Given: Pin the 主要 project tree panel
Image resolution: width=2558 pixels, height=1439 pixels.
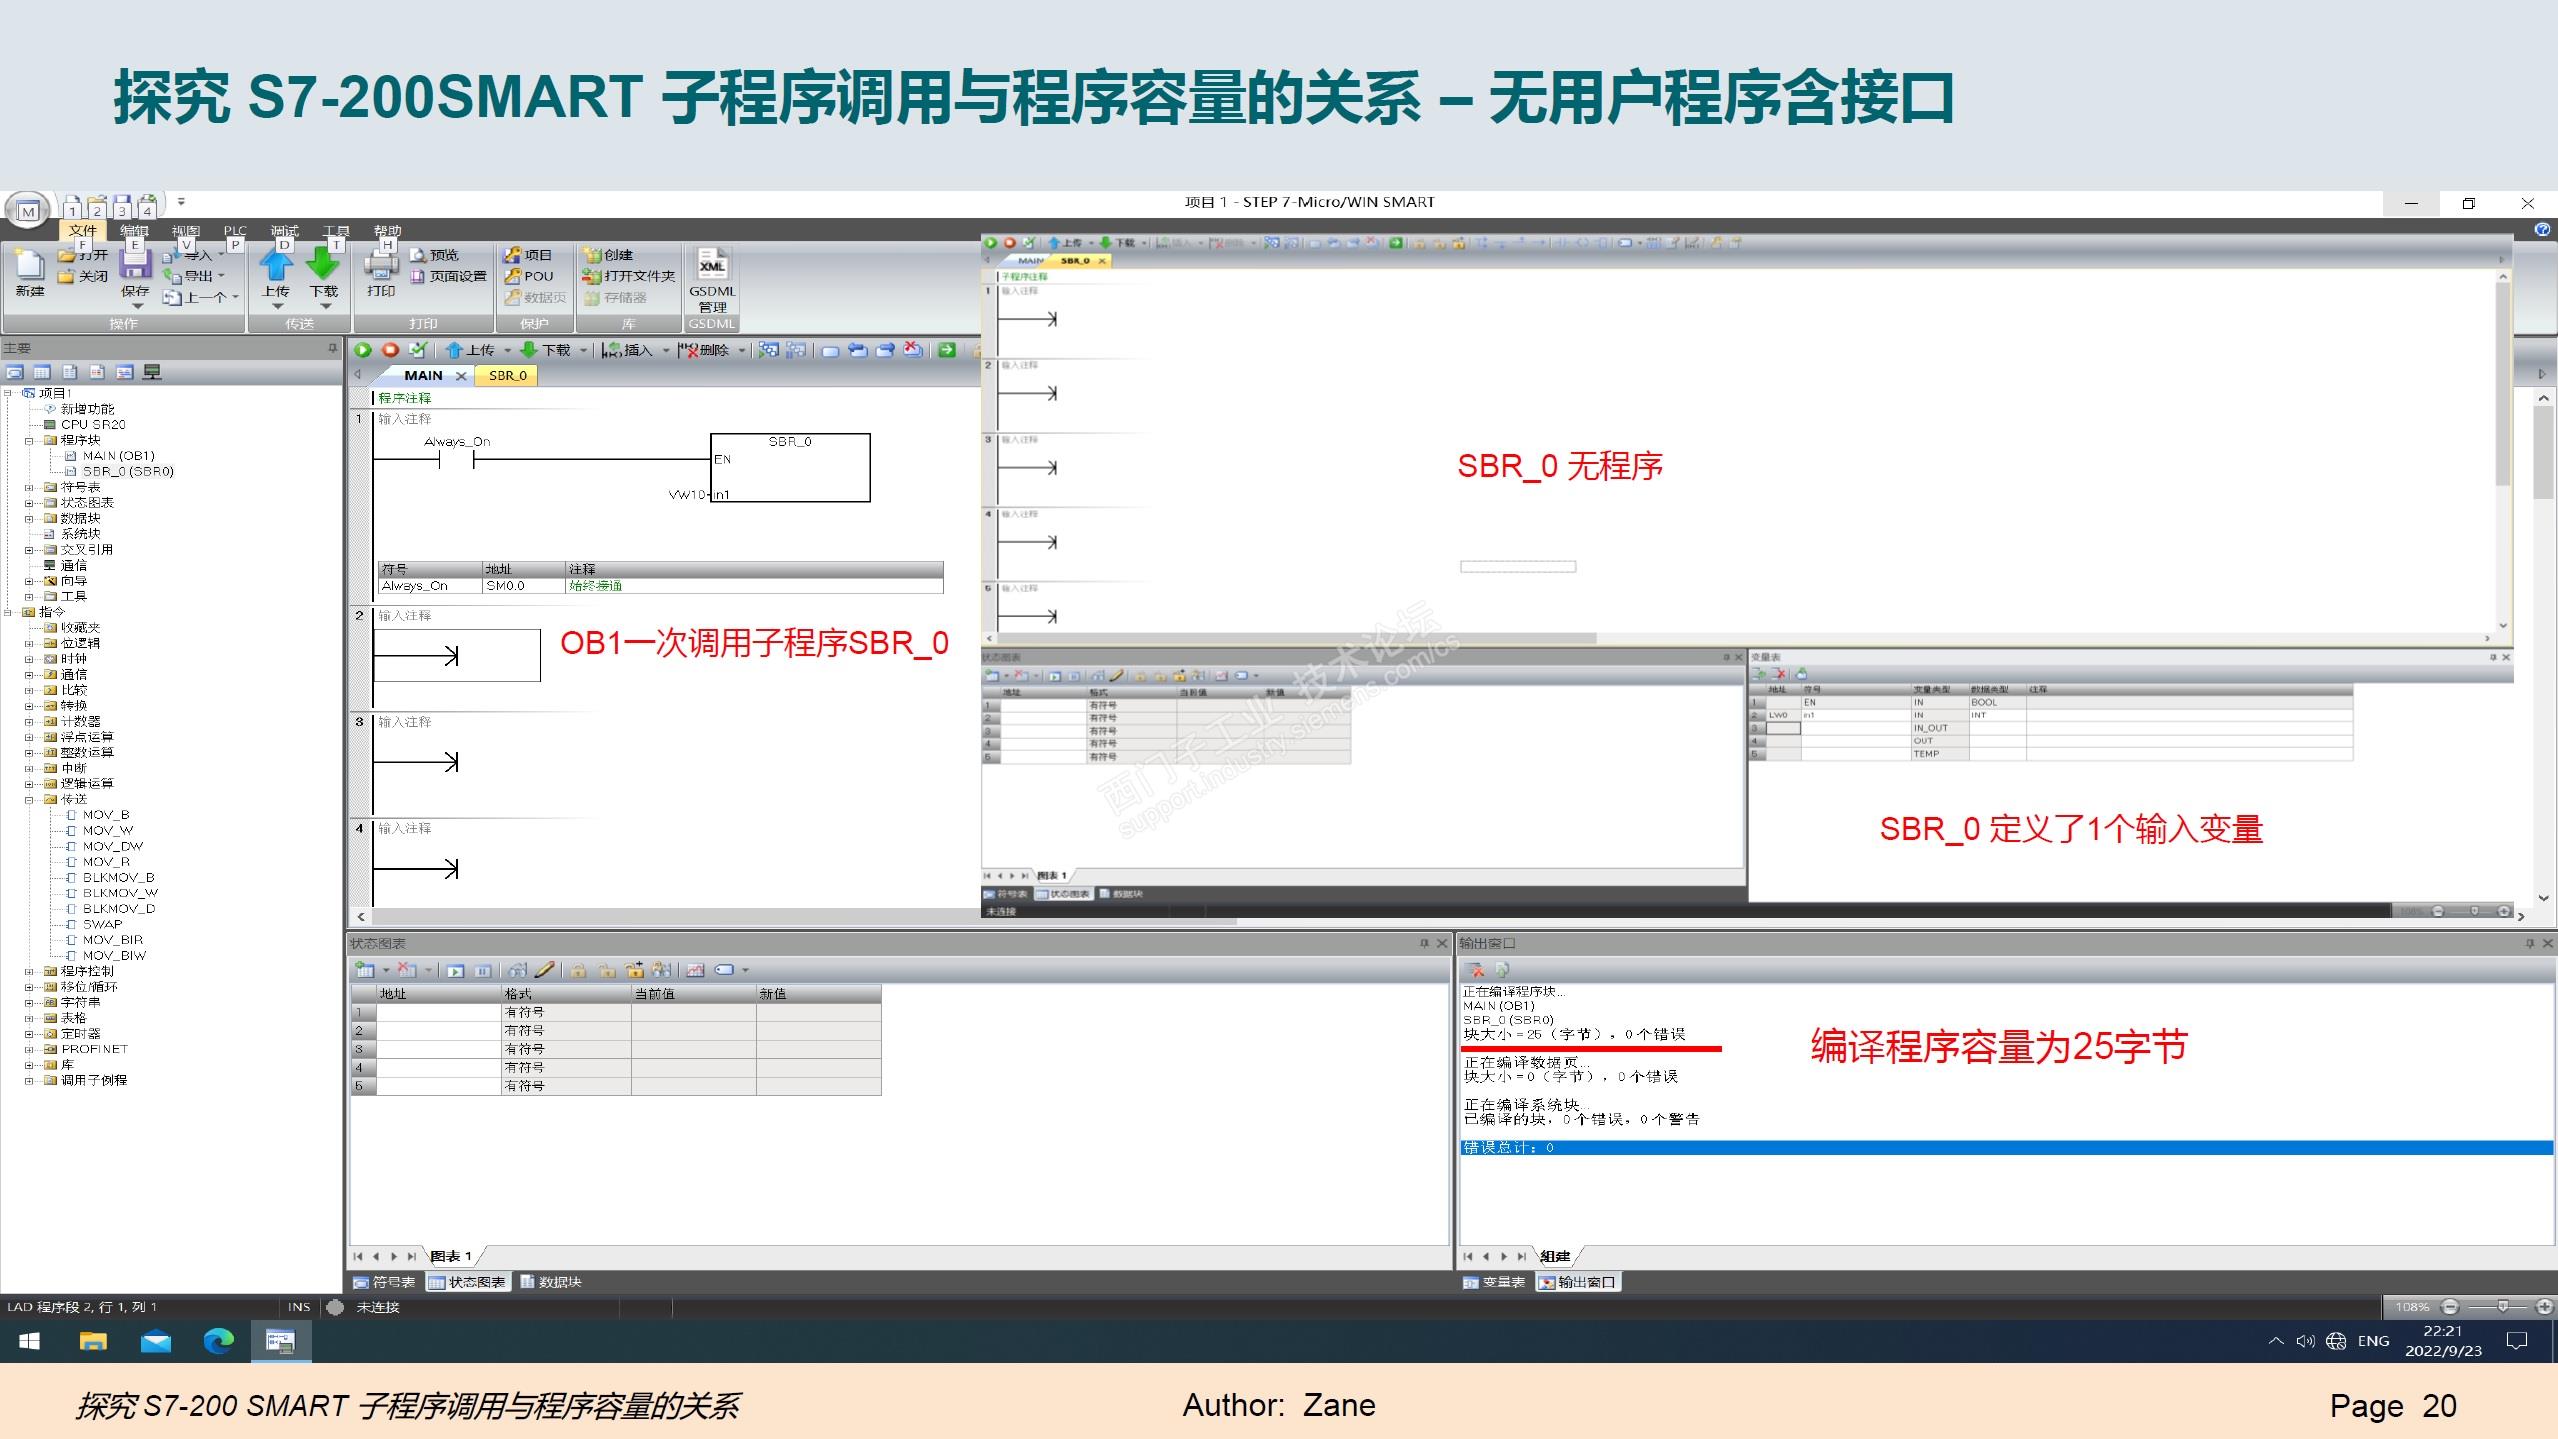Looking at the screenshot, I should pos(332,348).
